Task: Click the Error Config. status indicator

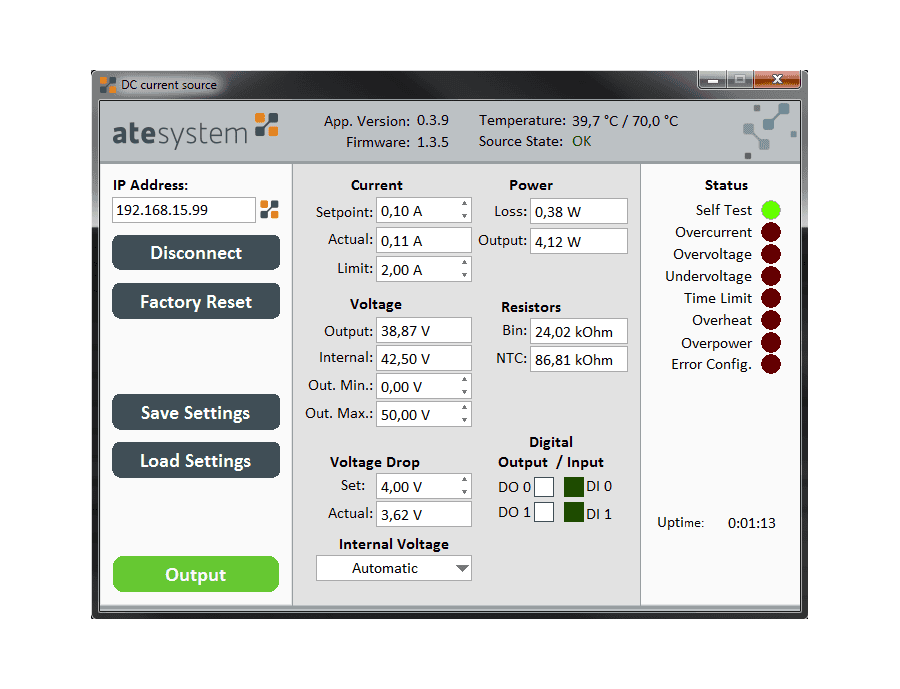Action: [x=771, y=364]
